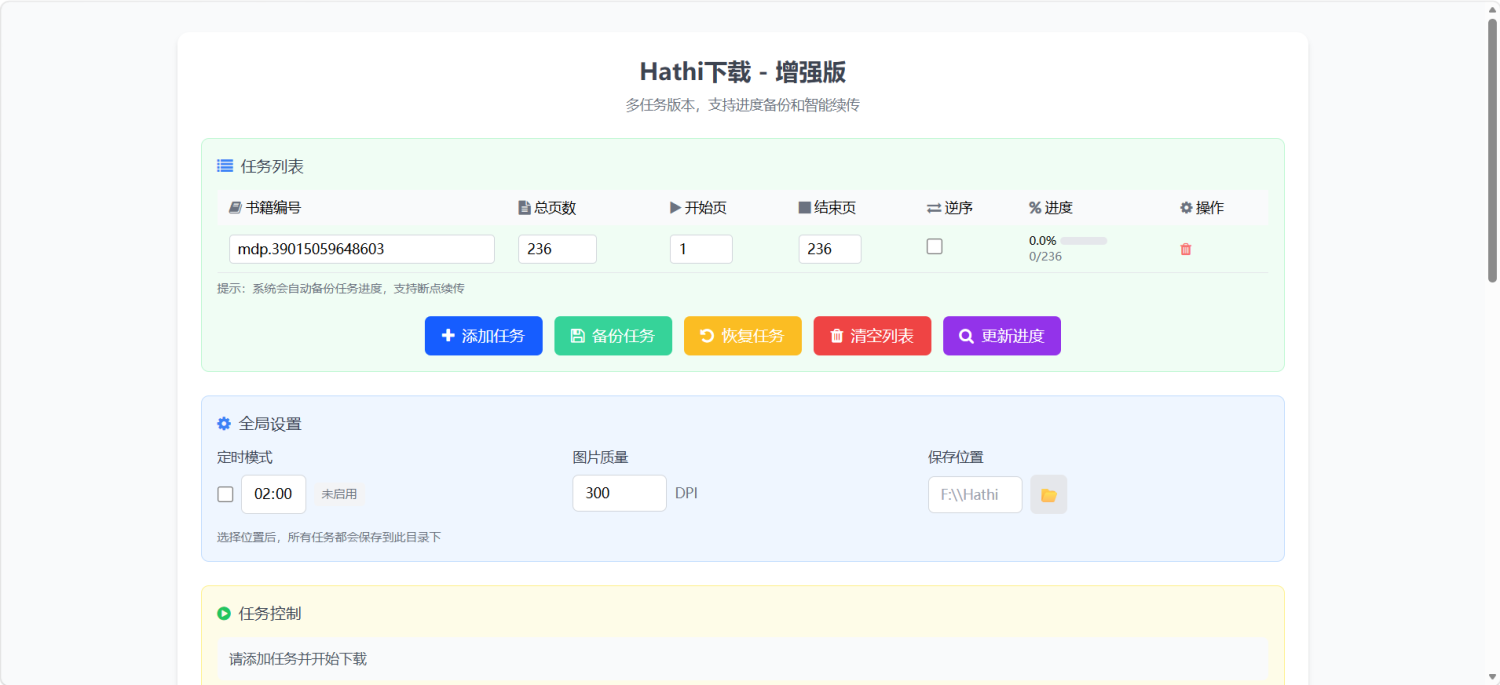The height and width of the screenshot is (685, 1500).
Task: Click the 请添加任务并开始下载 status message
Action: [x=298, y=659]
